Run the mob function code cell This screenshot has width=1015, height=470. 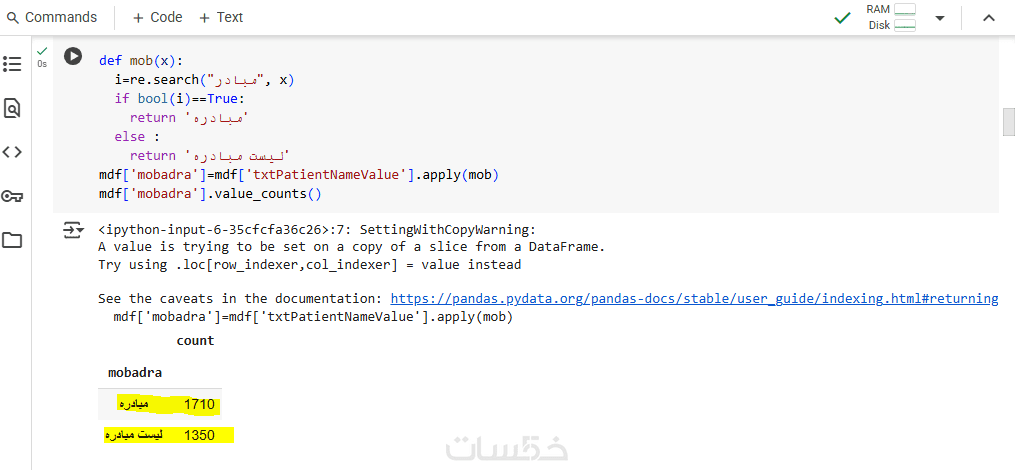[73, 56]
